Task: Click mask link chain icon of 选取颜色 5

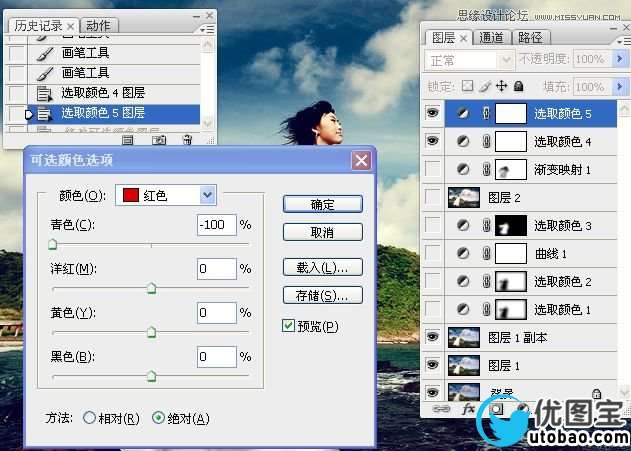Action: [486, 113]
